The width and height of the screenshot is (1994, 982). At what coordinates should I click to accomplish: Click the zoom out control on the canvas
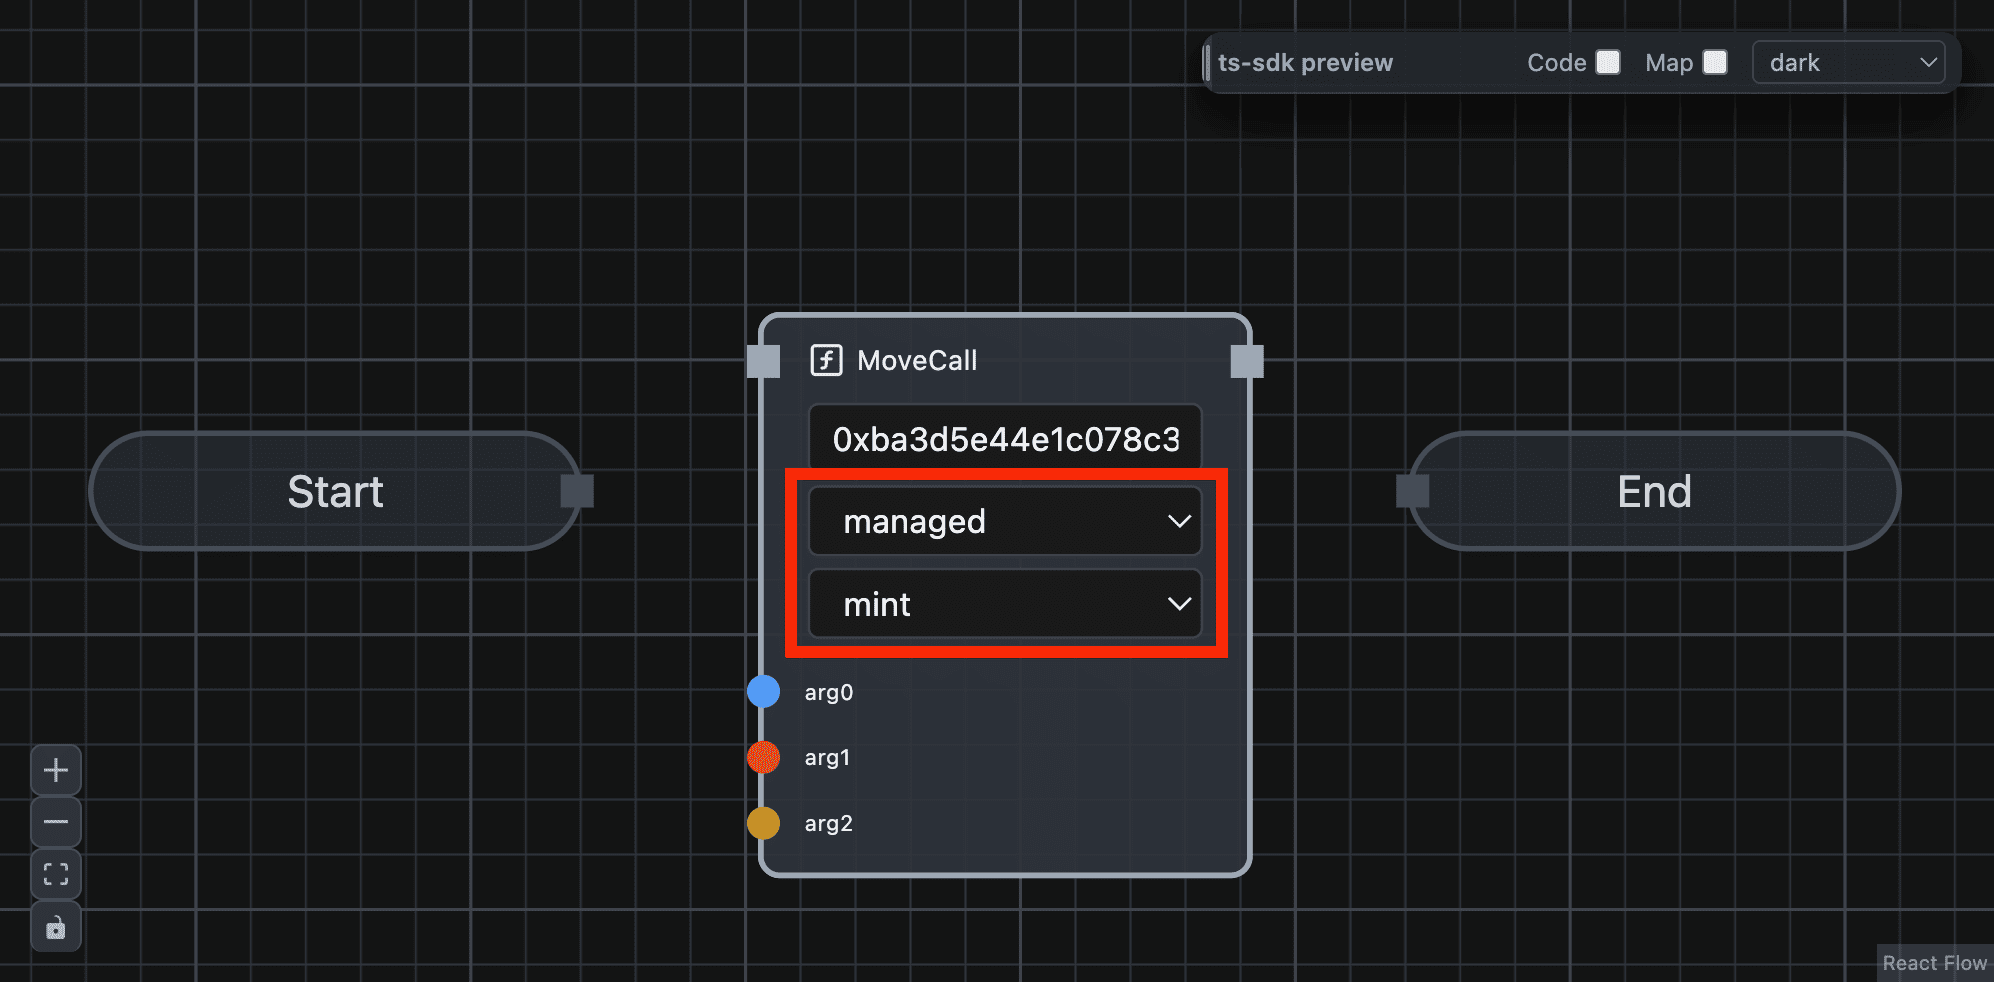(x=55, y=821)
